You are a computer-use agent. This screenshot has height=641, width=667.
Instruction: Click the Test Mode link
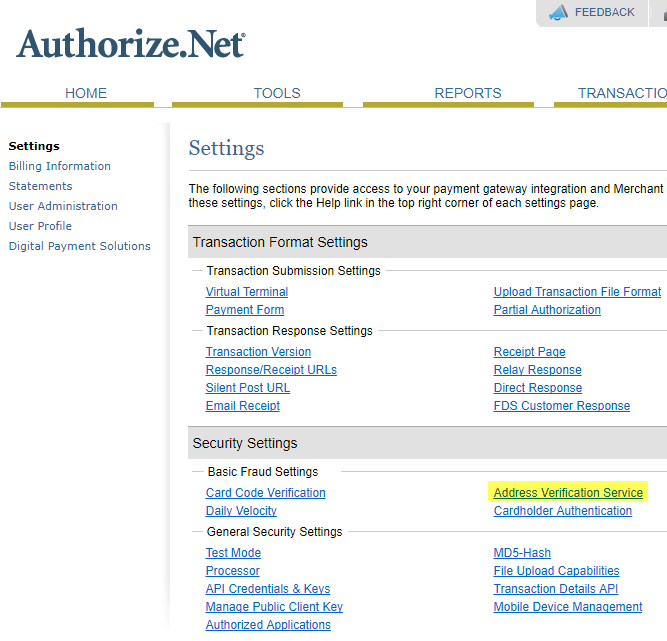click(x=233, y=553)
